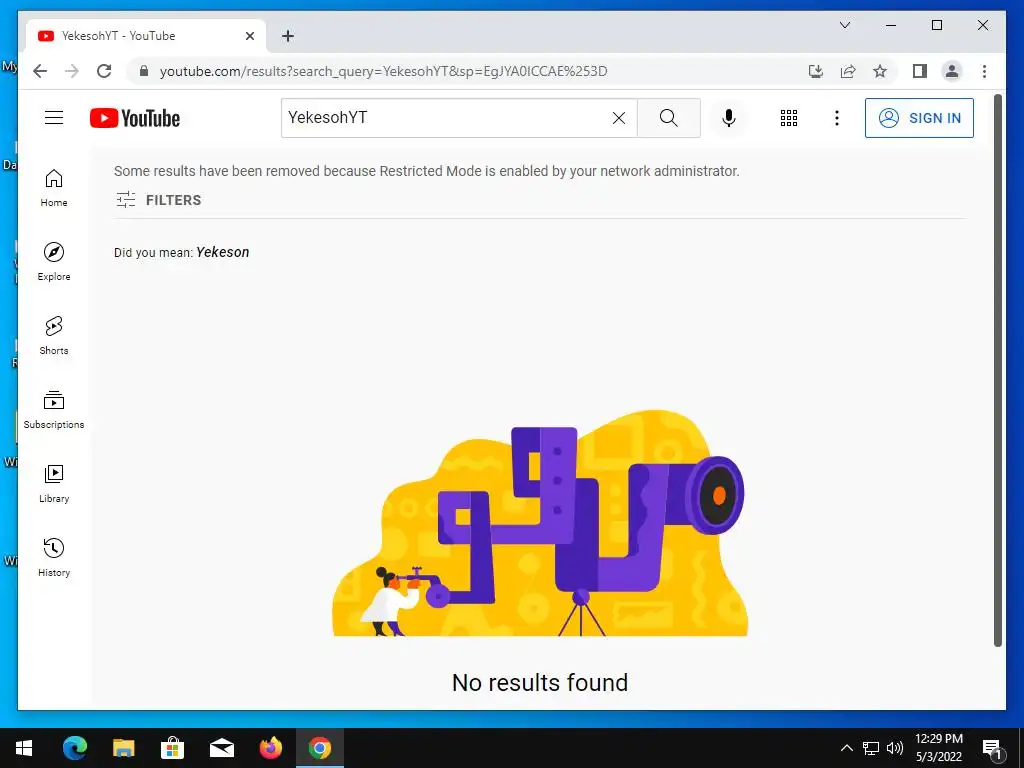Screen dimensions: 1024x768
Task: Open the YouTube hamburger guide menu
Action: point(54,118)
